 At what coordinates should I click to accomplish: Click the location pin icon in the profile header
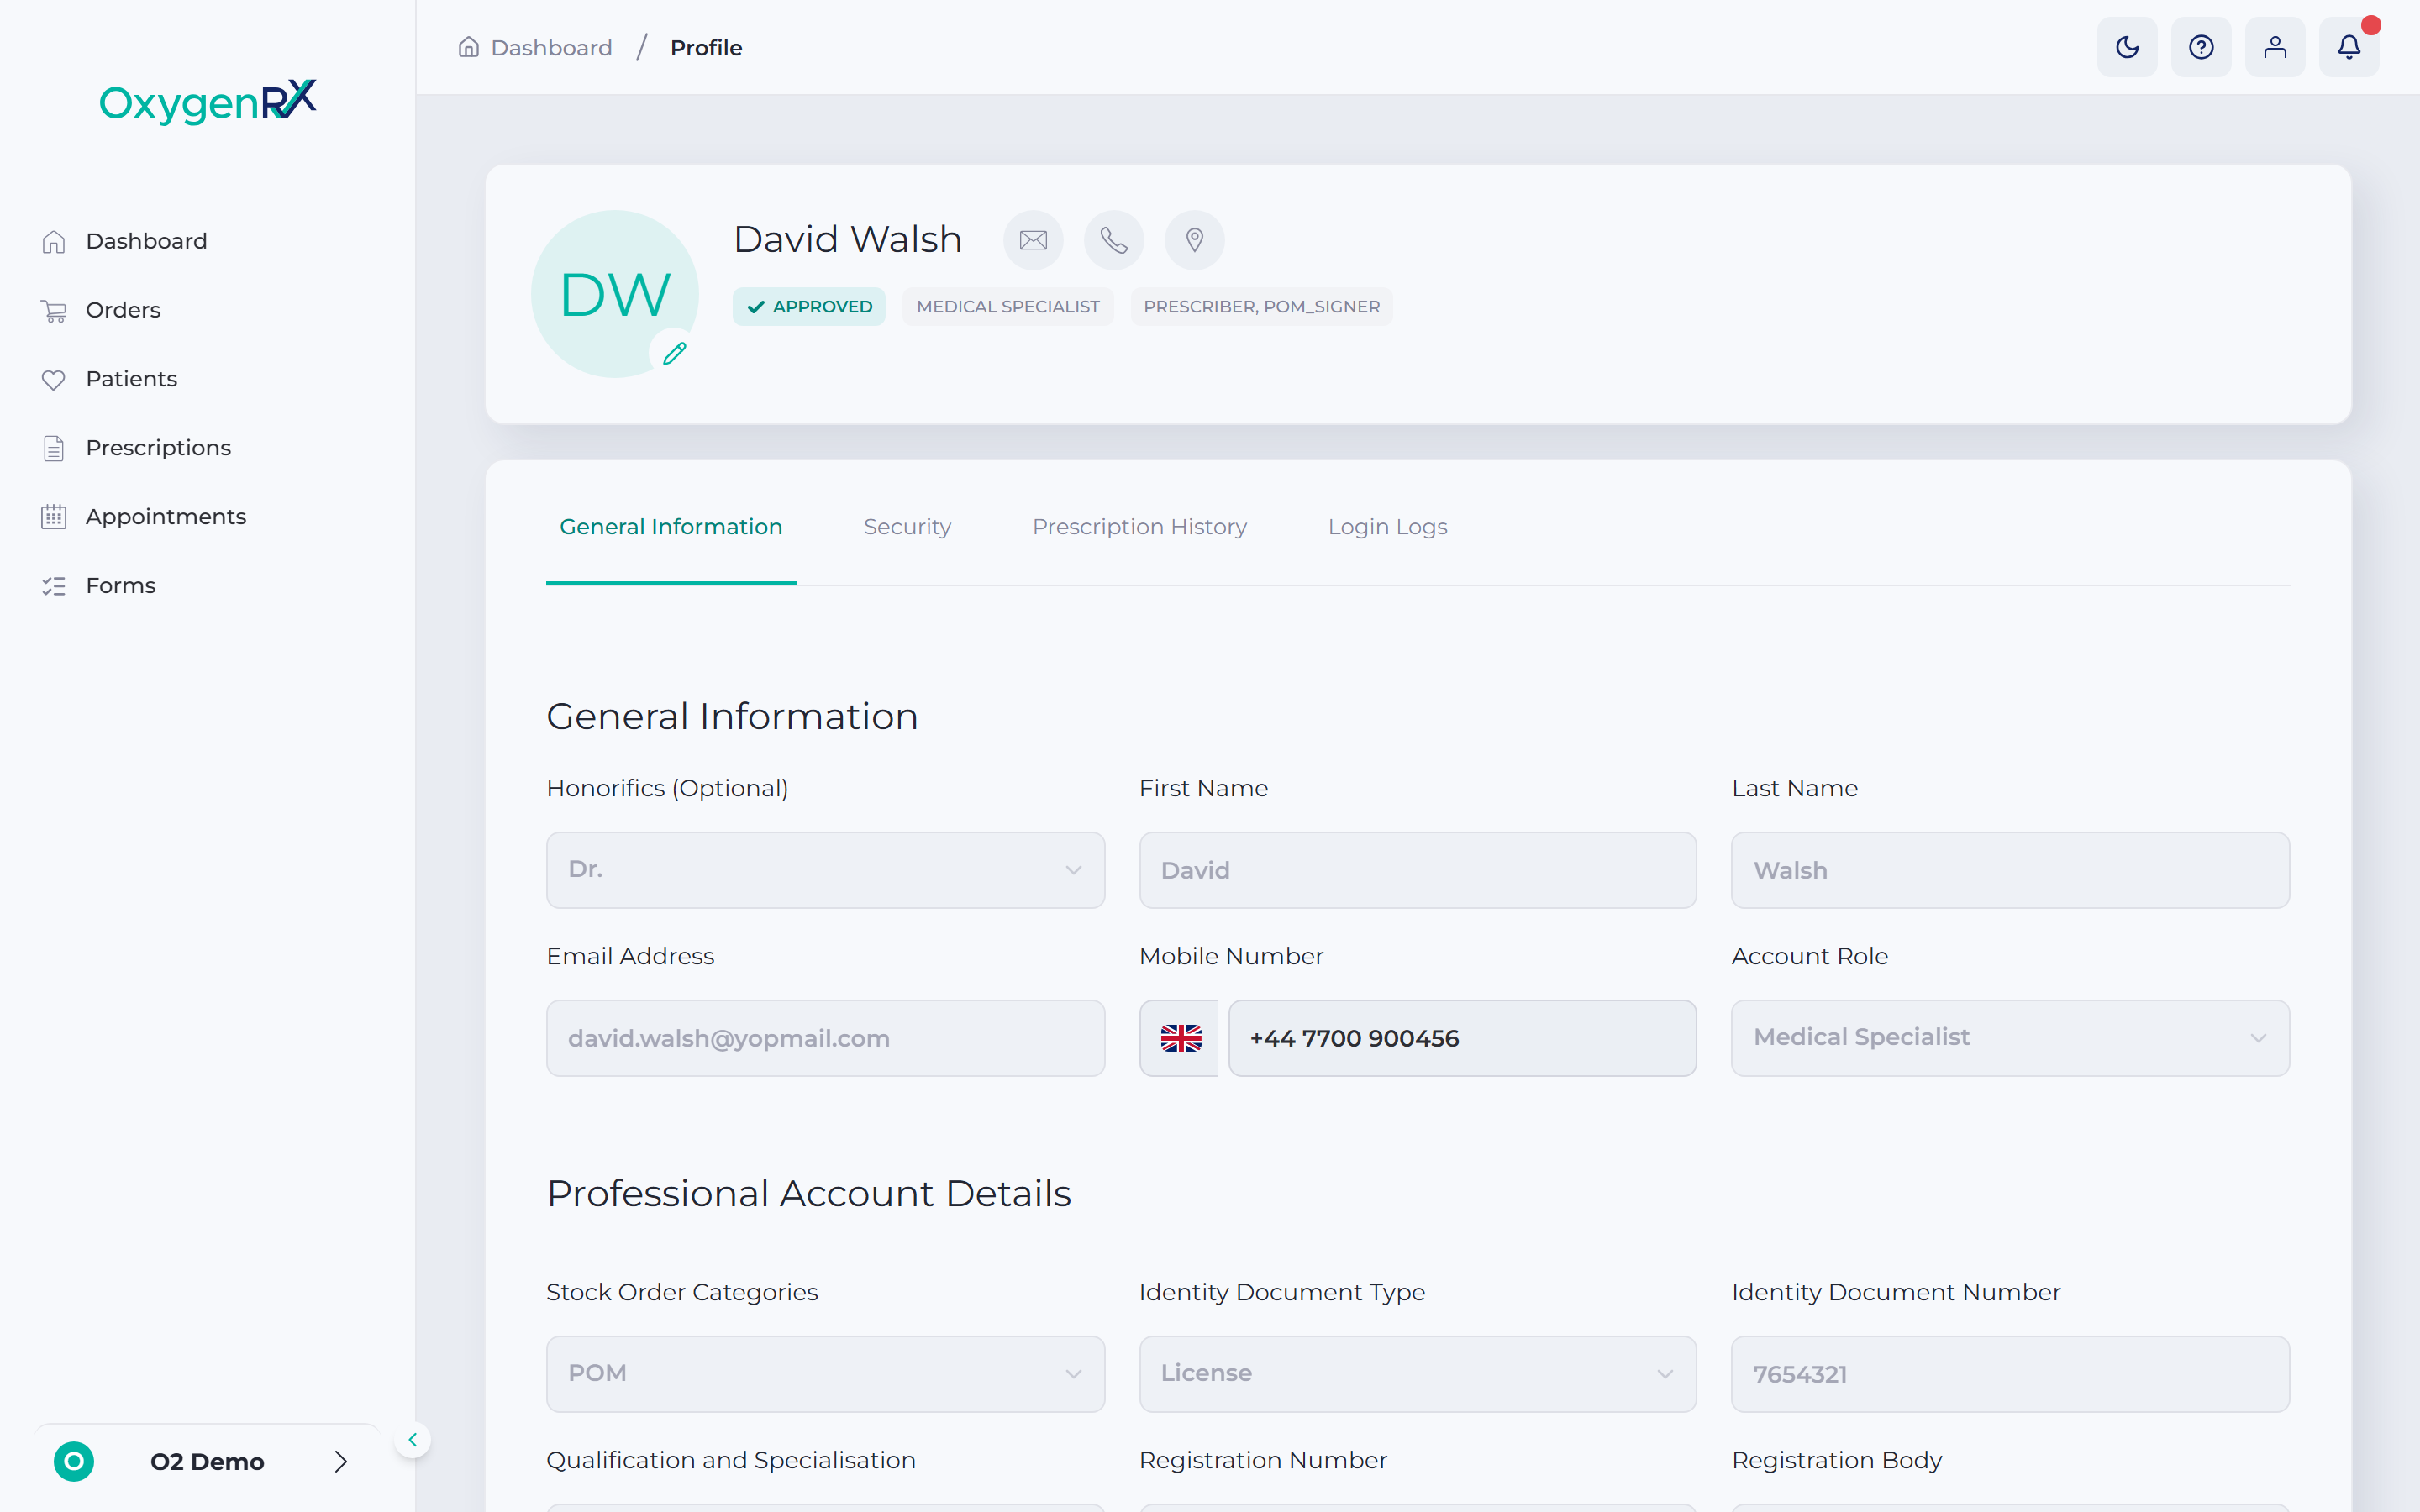pyautogui.click(x=1194, y=240)
